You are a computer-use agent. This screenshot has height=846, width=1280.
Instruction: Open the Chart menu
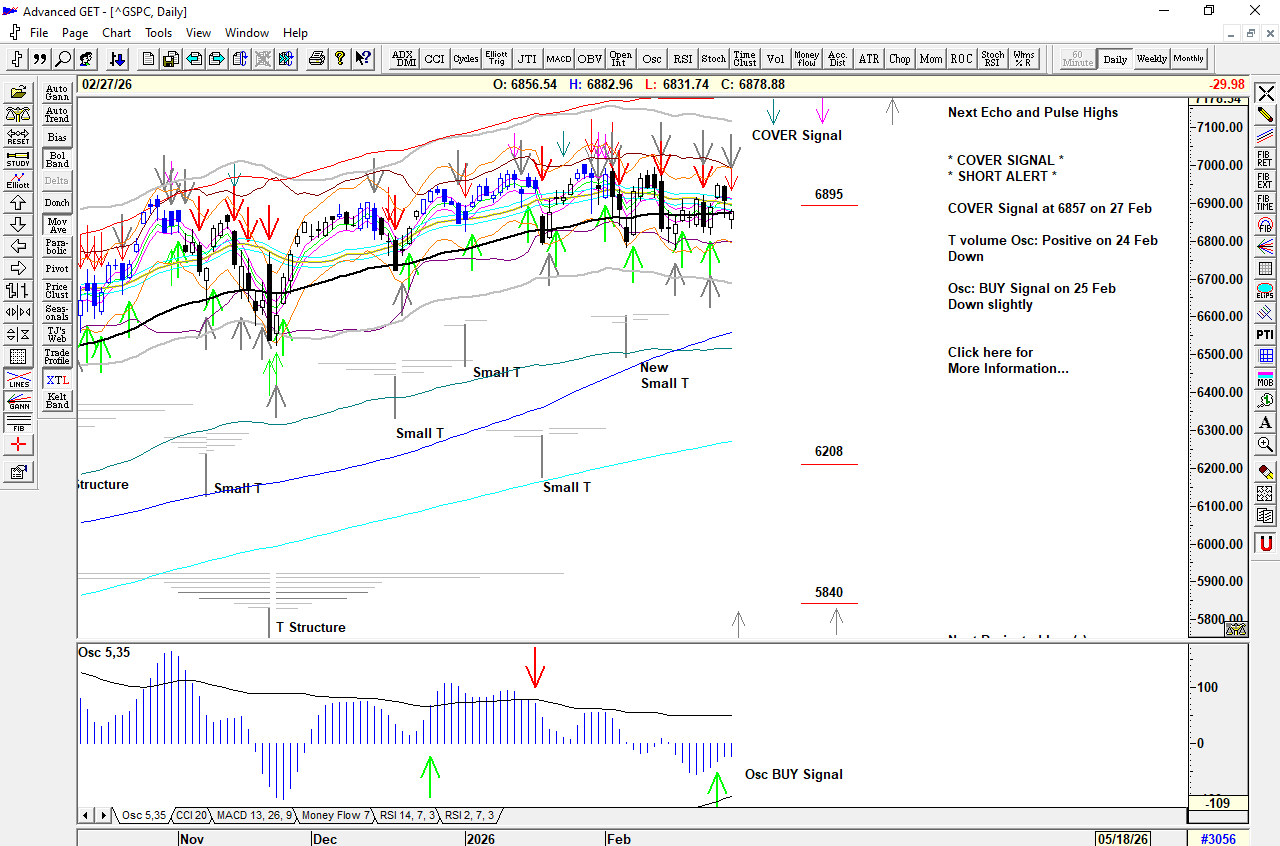tap(116, 33)
